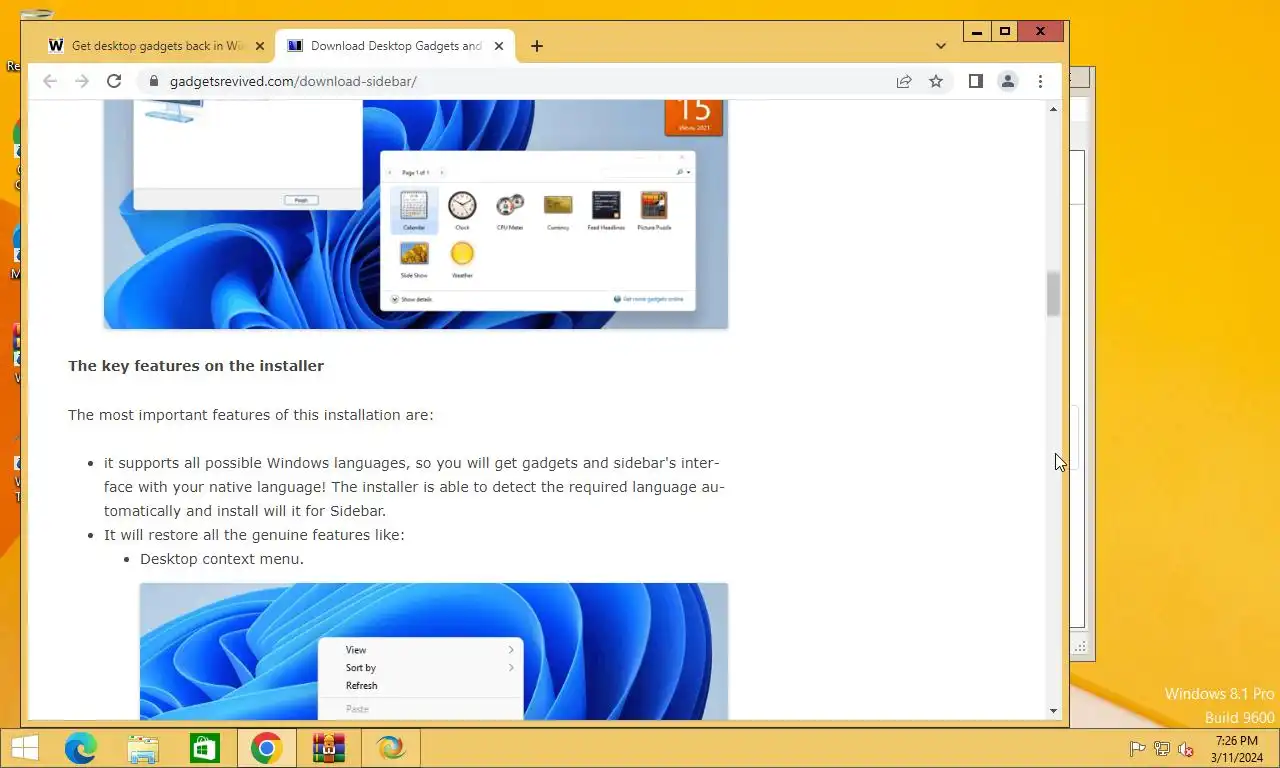This screenshot has width=1280, height=768.
Task: Minimize the Chrome window
Action: click(x=977, y=32)
